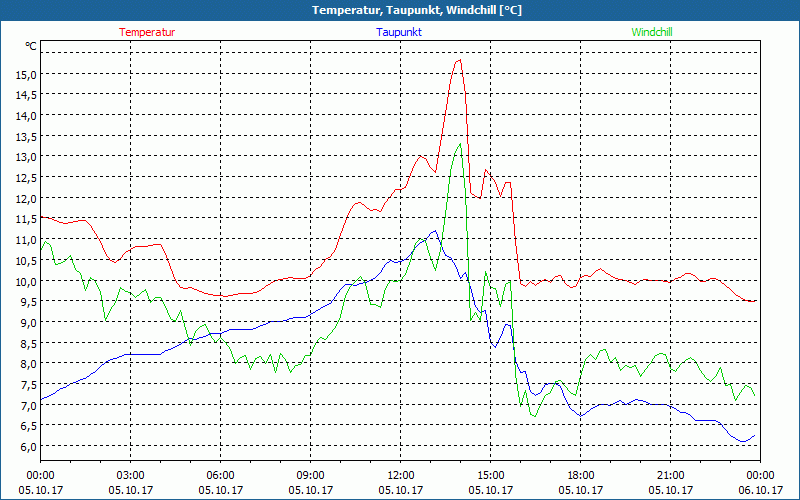Screen dimensions: 800x500
Task: Click the green Windchill legend label
Action: click(652, 32)
